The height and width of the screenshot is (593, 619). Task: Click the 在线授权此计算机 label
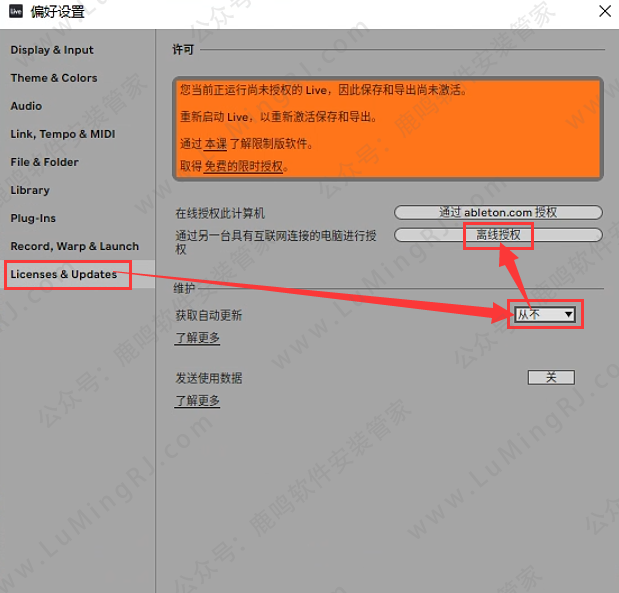[x=220, y=213]
